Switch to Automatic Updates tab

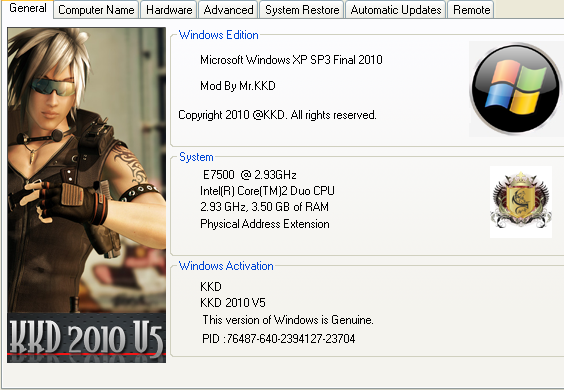click(x=396, y=10)
